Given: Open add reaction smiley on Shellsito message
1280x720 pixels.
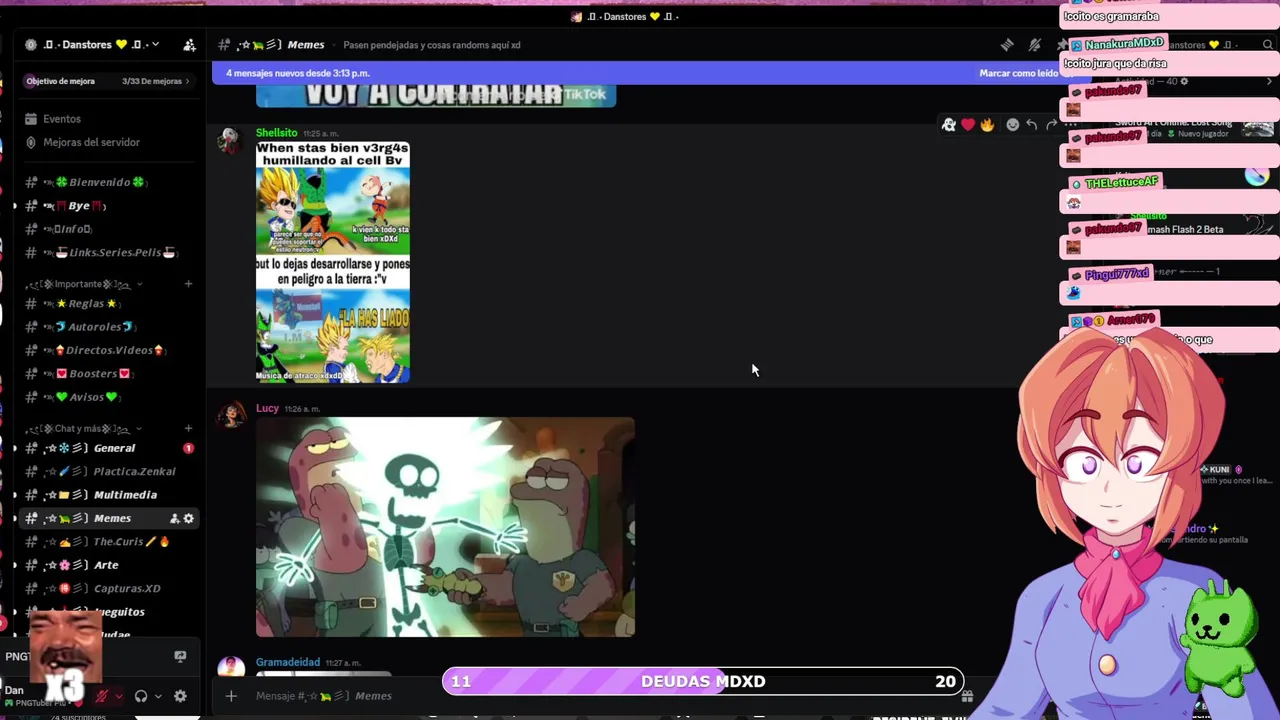Looking at the screenshot, I should pos(1013,125).
